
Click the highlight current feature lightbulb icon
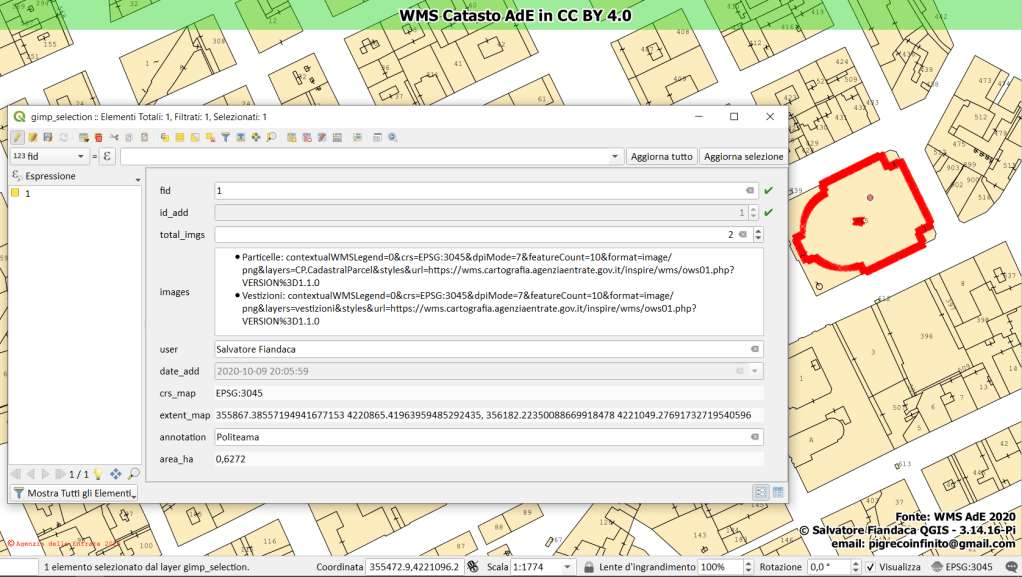pos(98,474)
